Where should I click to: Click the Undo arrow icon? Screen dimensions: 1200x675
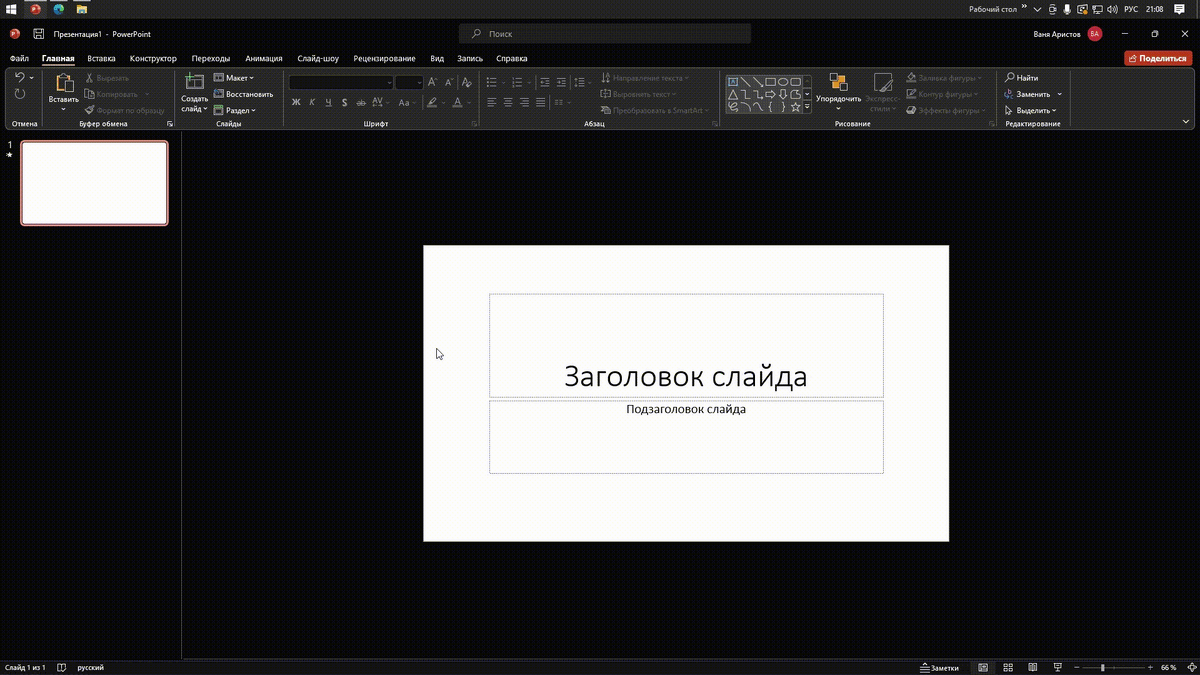19,78
